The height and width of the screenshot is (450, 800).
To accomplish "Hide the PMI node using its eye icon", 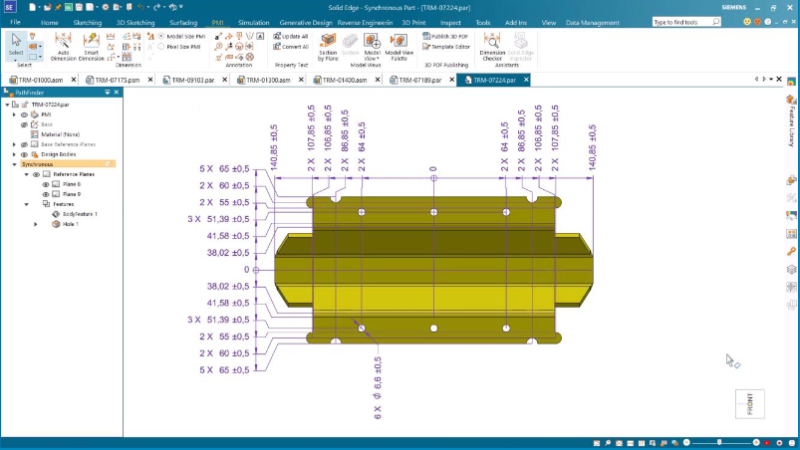I will click(x=24, y=114).
